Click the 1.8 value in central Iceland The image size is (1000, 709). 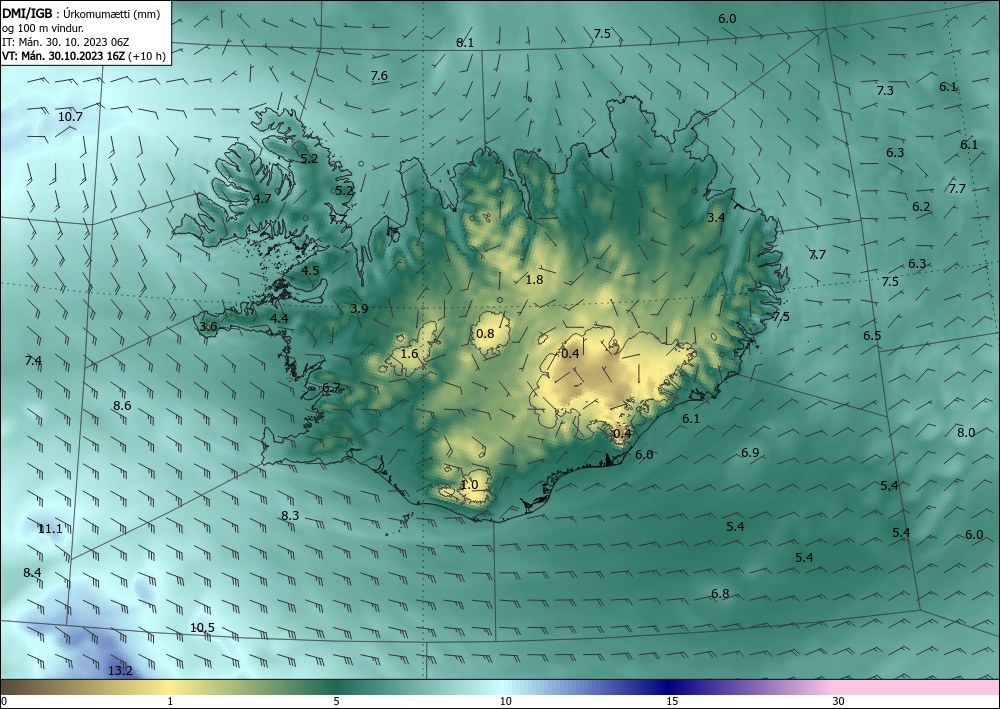pyautogui.click(x=534, y=279)
